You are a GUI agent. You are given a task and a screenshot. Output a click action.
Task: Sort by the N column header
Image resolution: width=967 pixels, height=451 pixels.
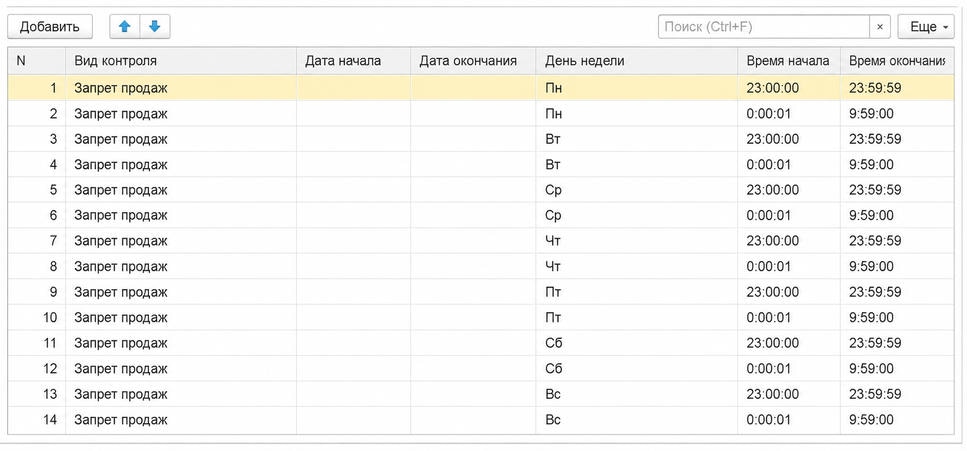point(36,61)
